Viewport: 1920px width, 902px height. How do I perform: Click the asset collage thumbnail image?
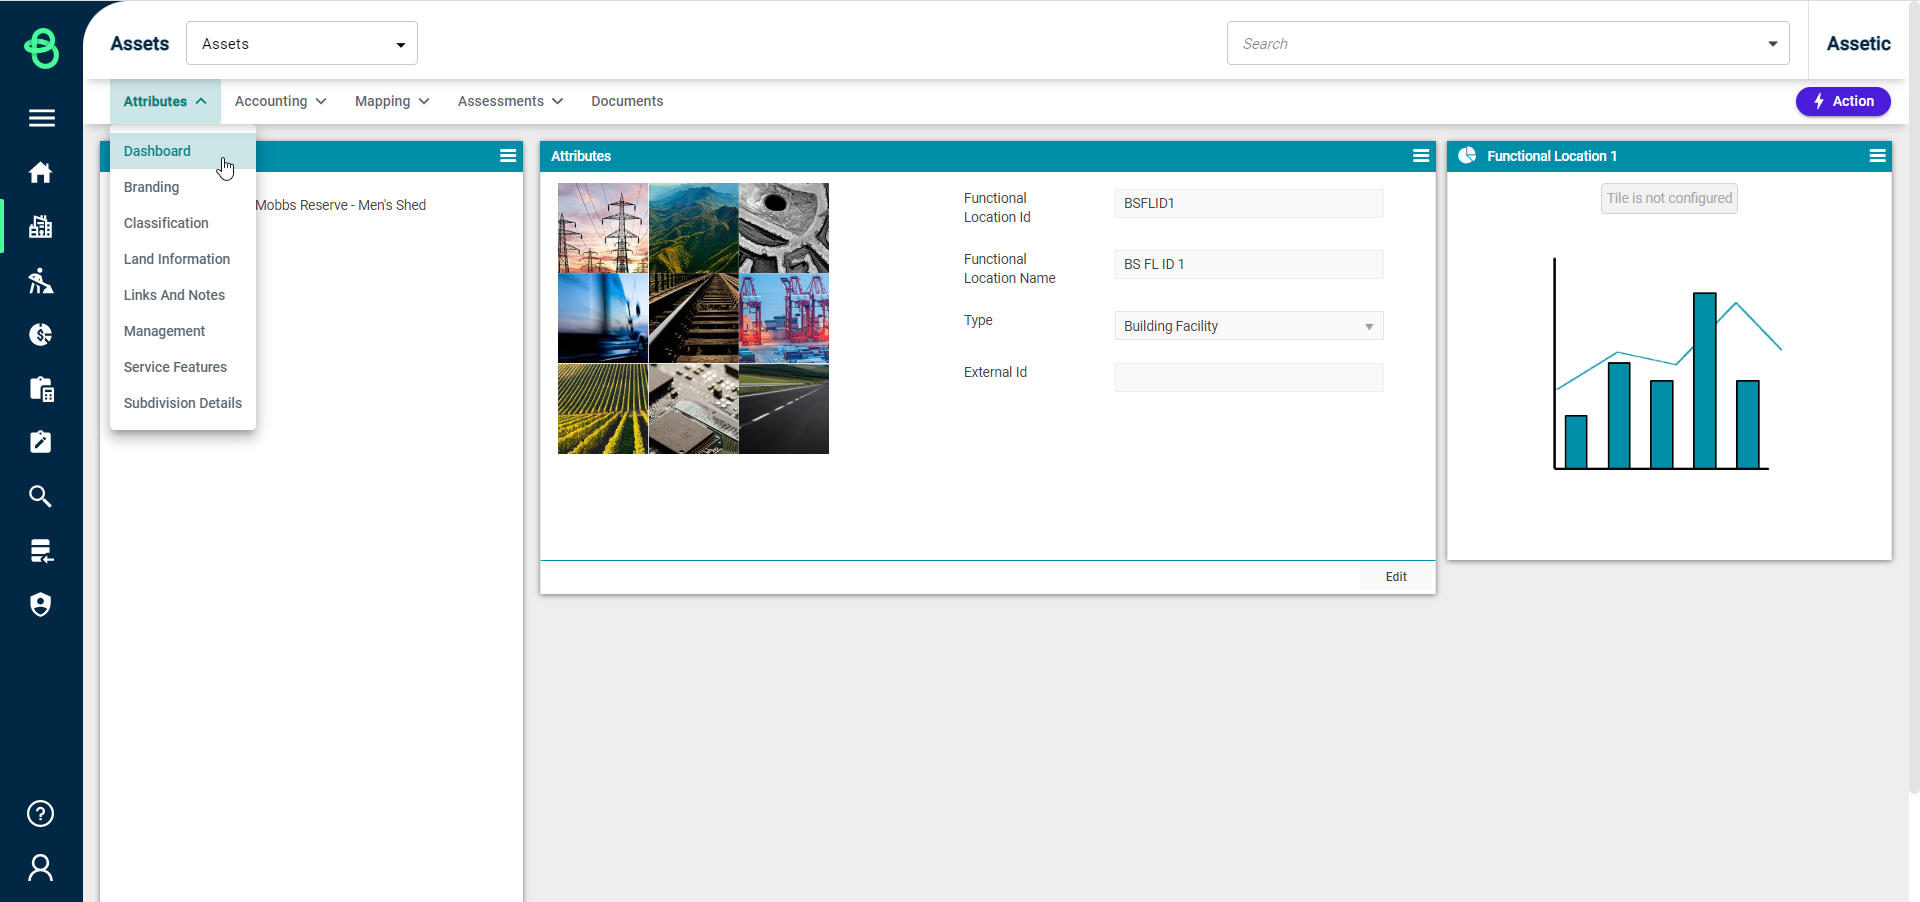click(x=693, y=318)
